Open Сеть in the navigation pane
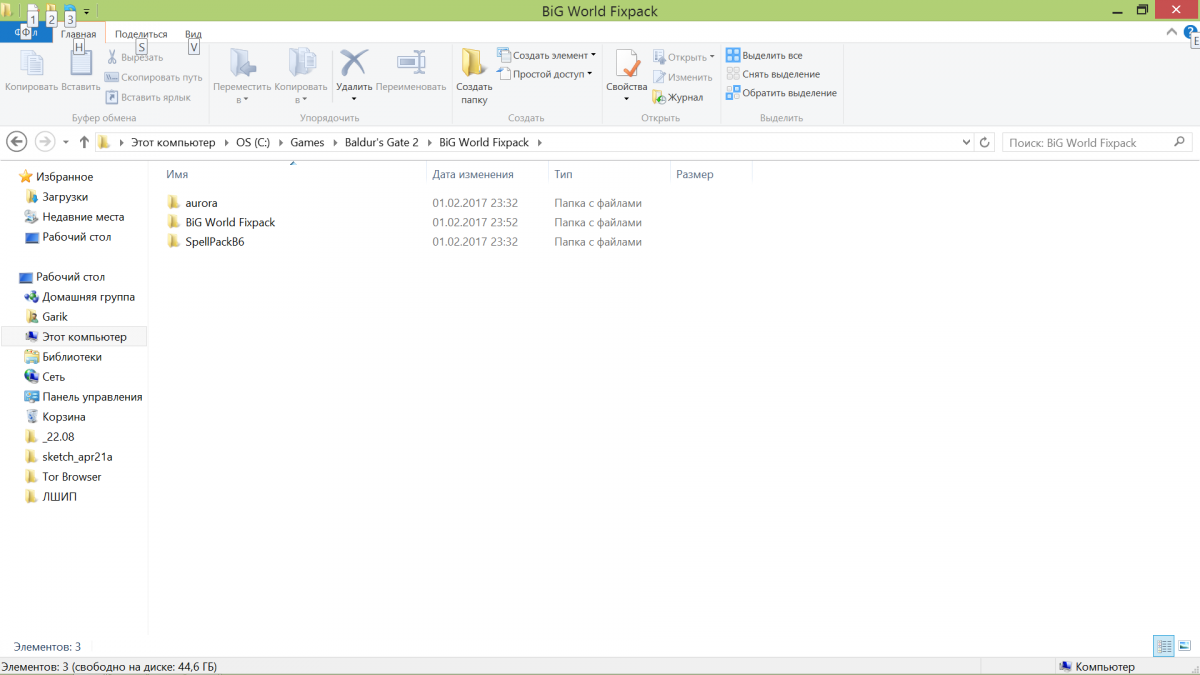The width and height of the screenshot is (1200, 675). [x=53, y=377]
